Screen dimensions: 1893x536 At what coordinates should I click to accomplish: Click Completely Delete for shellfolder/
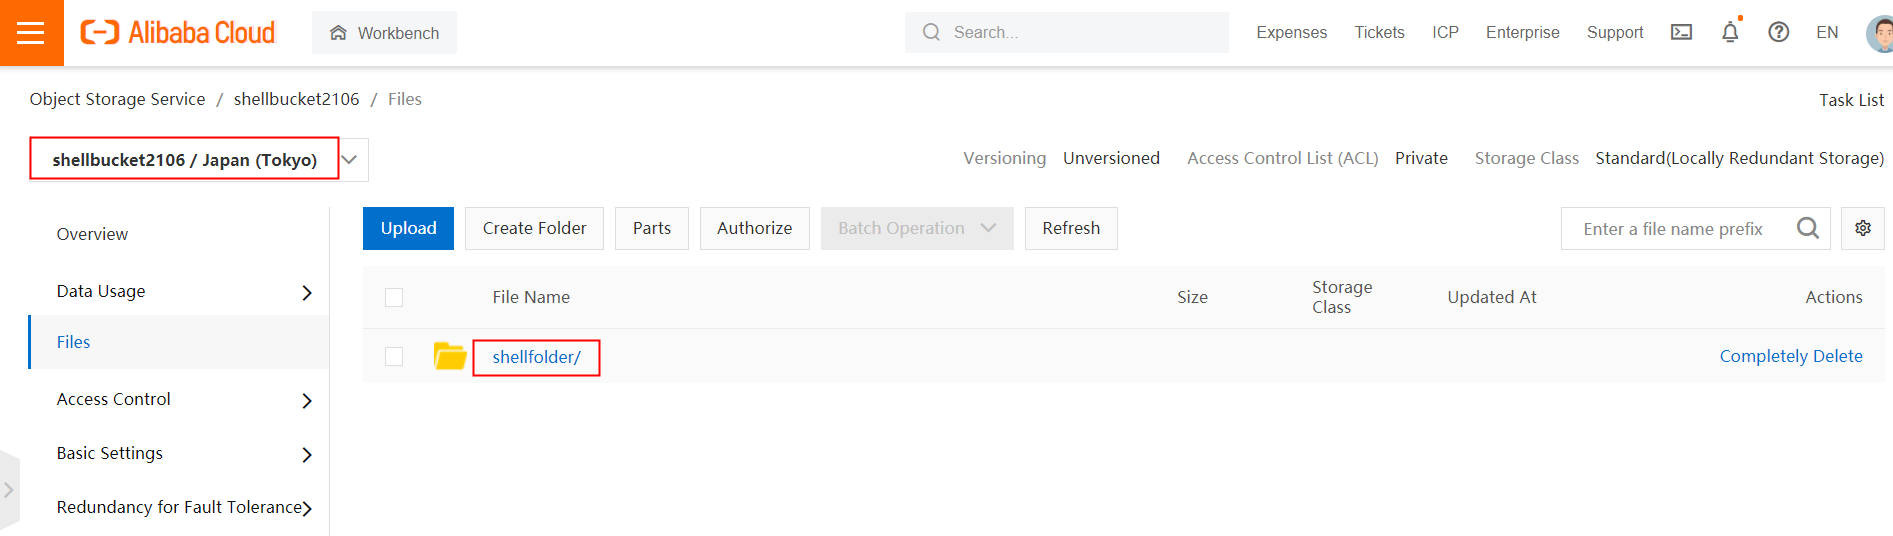pyautogui.click(x=1791, y=356)
